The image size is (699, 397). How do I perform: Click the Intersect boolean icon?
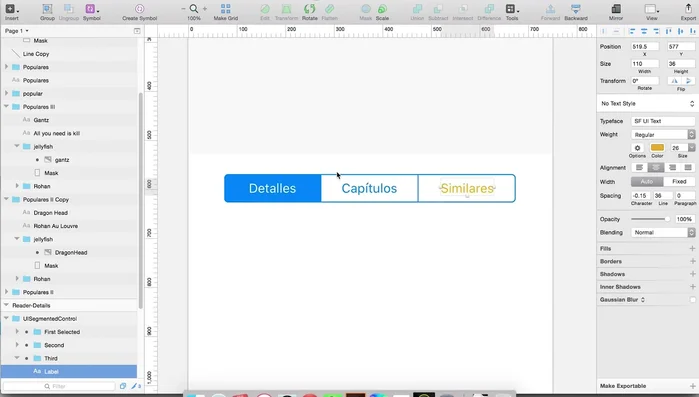463,9
